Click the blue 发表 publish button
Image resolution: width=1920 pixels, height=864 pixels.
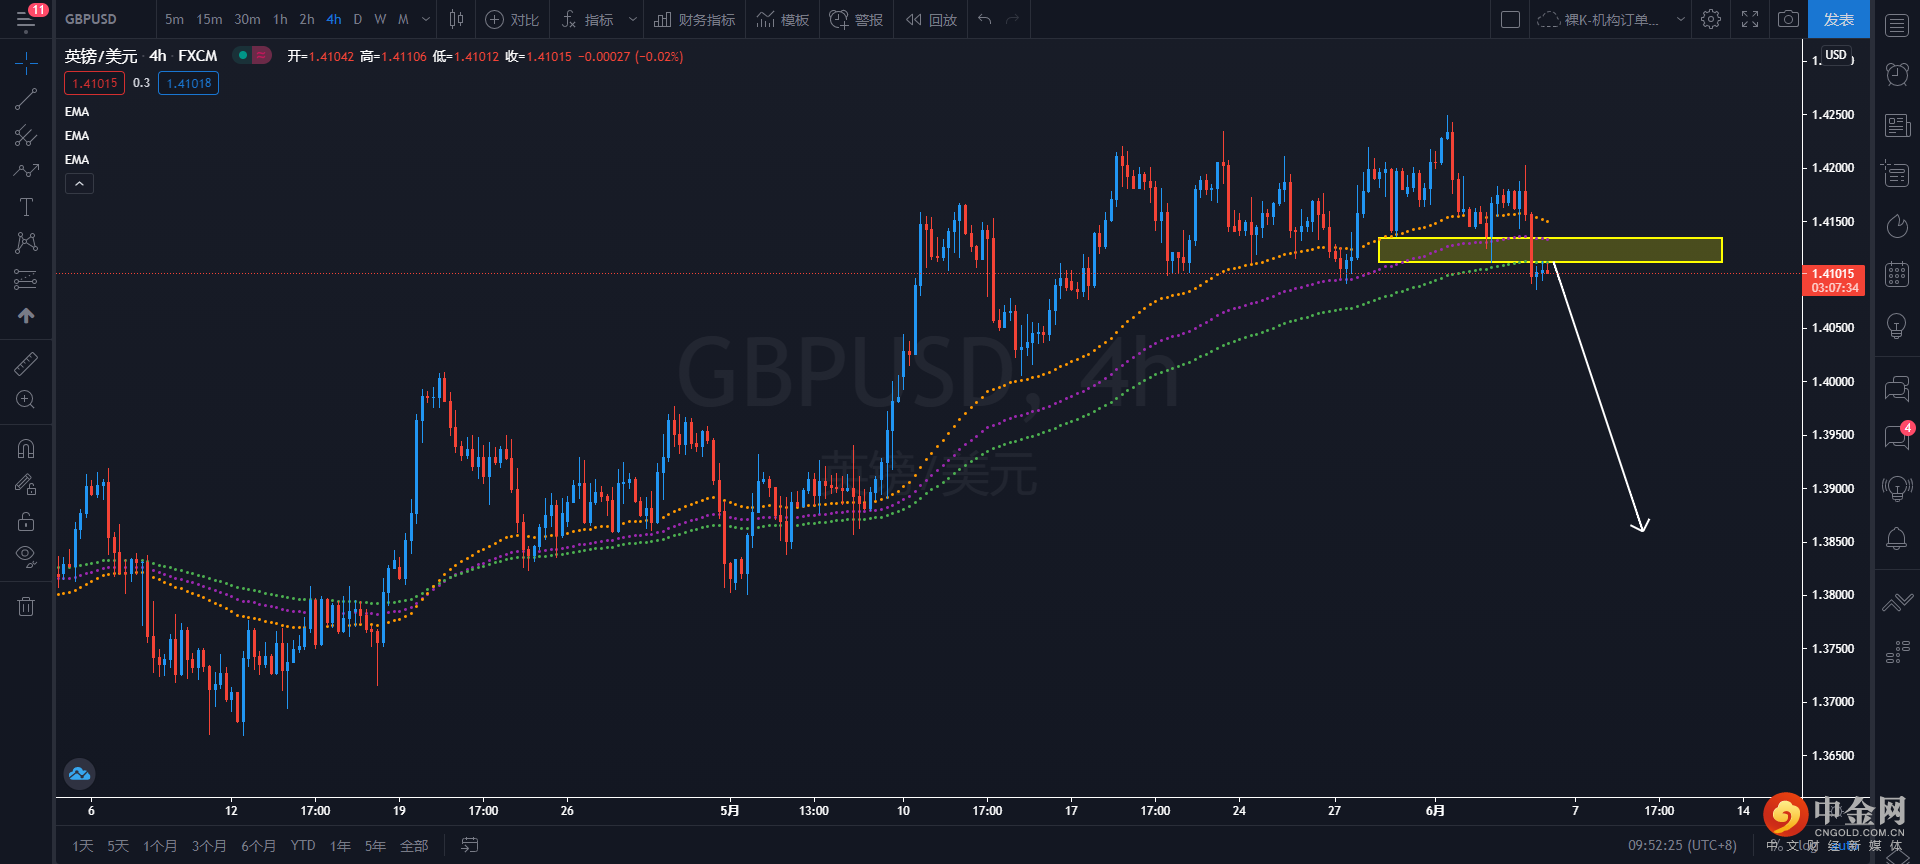1838,19
